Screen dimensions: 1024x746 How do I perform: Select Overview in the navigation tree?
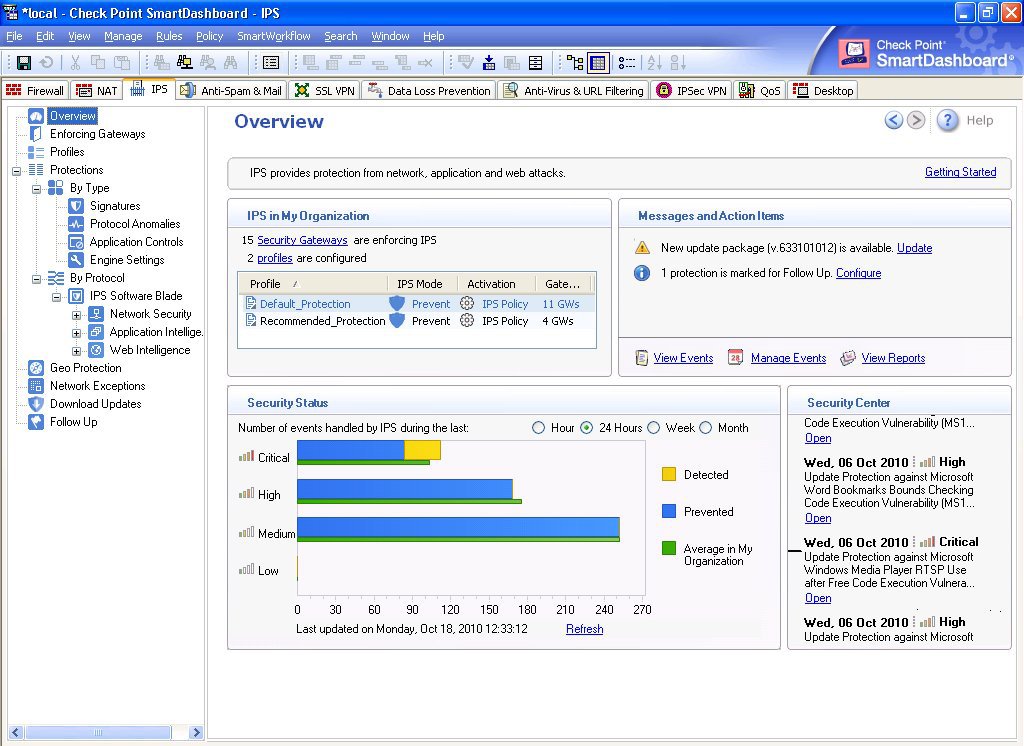point(72,116)
